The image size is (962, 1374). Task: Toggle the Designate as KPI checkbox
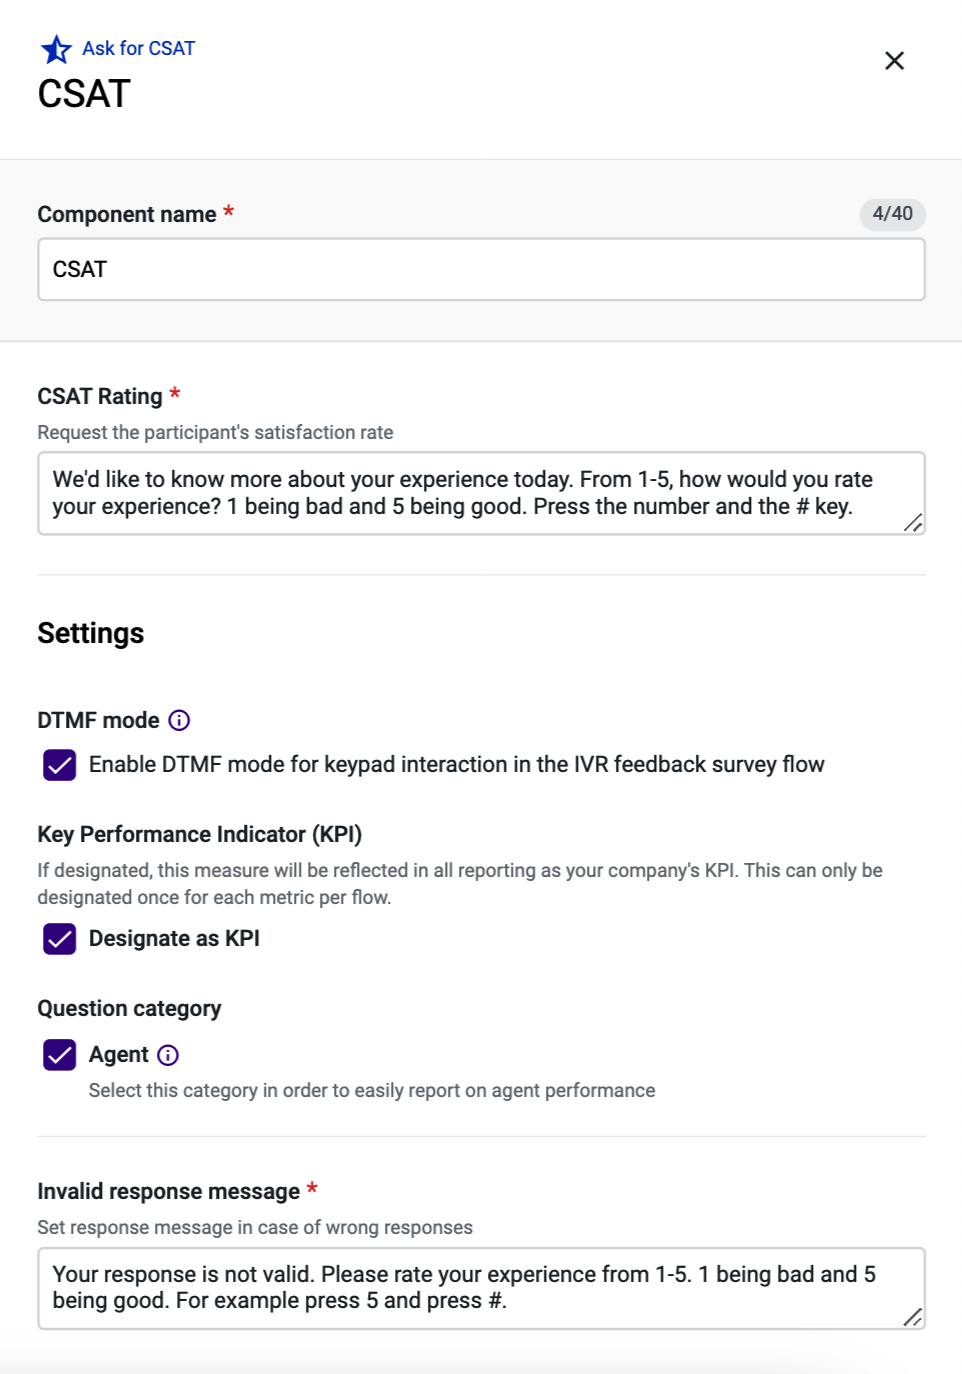tap(60, 939)
